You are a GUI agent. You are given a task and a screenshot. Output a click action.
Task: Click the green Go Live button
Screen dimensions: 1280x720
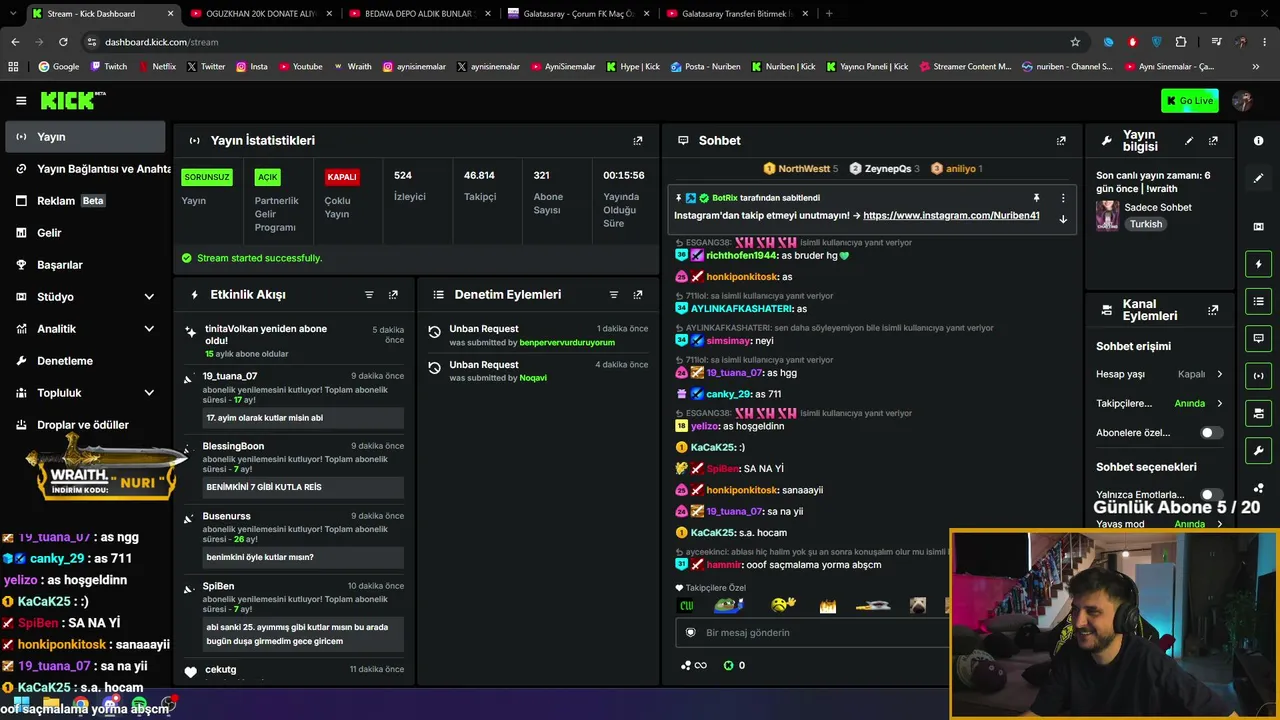(x=1189, y=100)
